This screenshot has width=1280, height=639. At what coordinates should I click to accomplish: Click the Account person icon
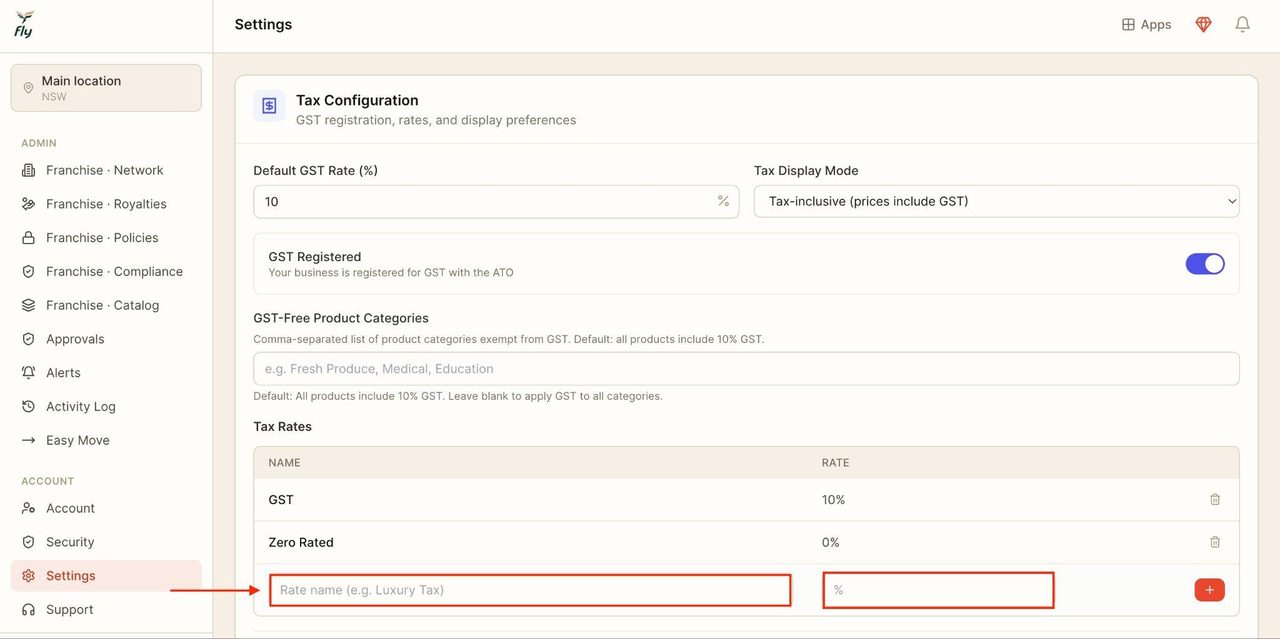(x=28, y=508)
